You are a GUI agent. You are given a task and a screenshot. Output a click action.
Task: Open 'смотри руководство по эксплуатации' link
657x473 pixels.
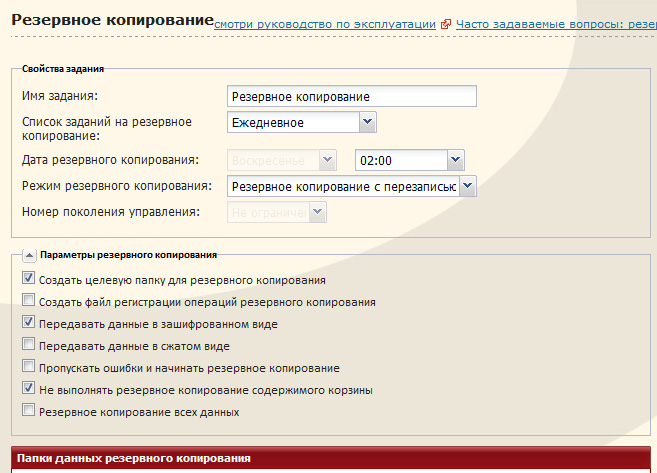pos(326,23)
